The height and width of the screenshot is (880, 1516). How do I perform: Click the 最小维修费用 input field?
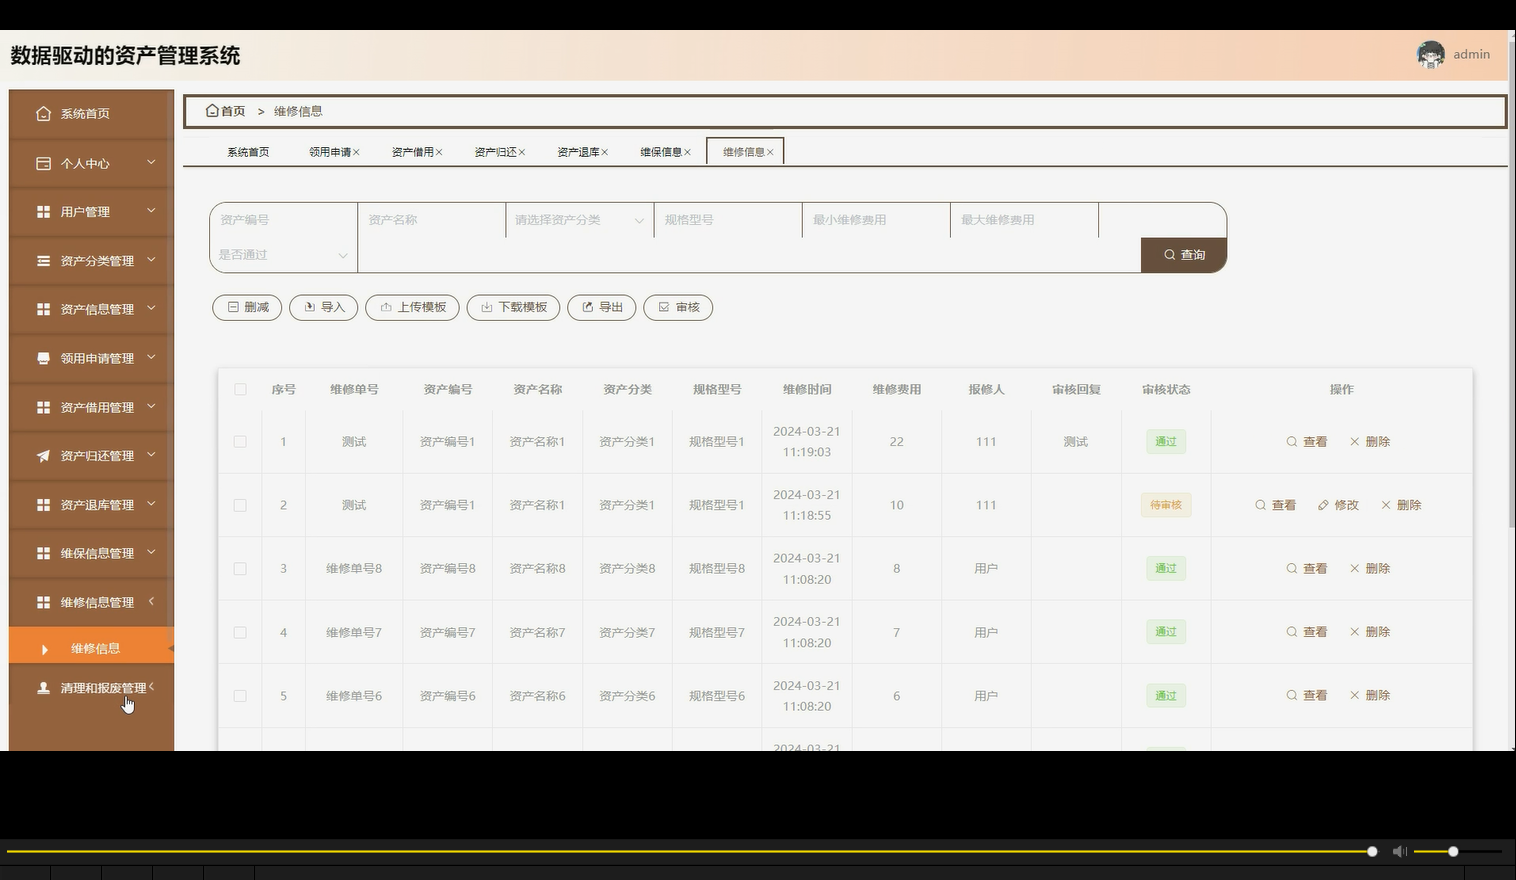[876, 220]
